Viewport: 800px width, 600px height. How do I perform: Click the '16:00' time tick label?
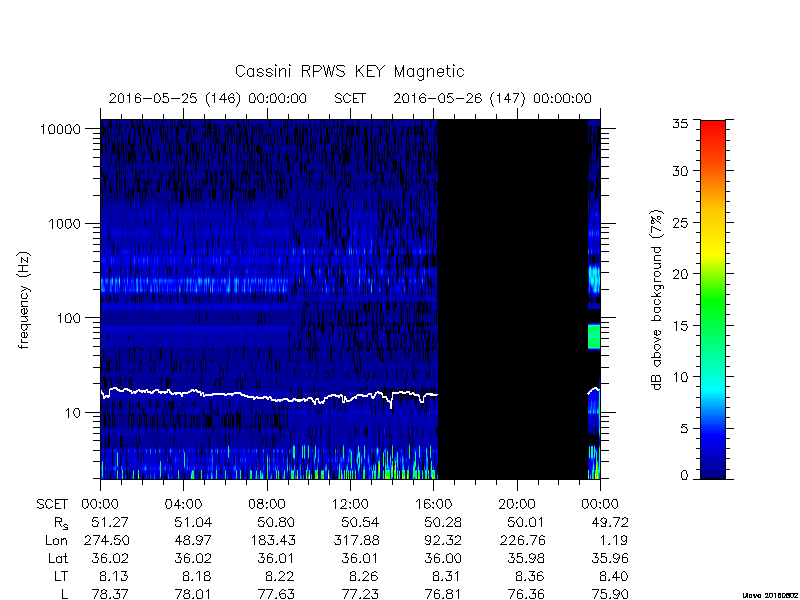[x=433, y=505]
